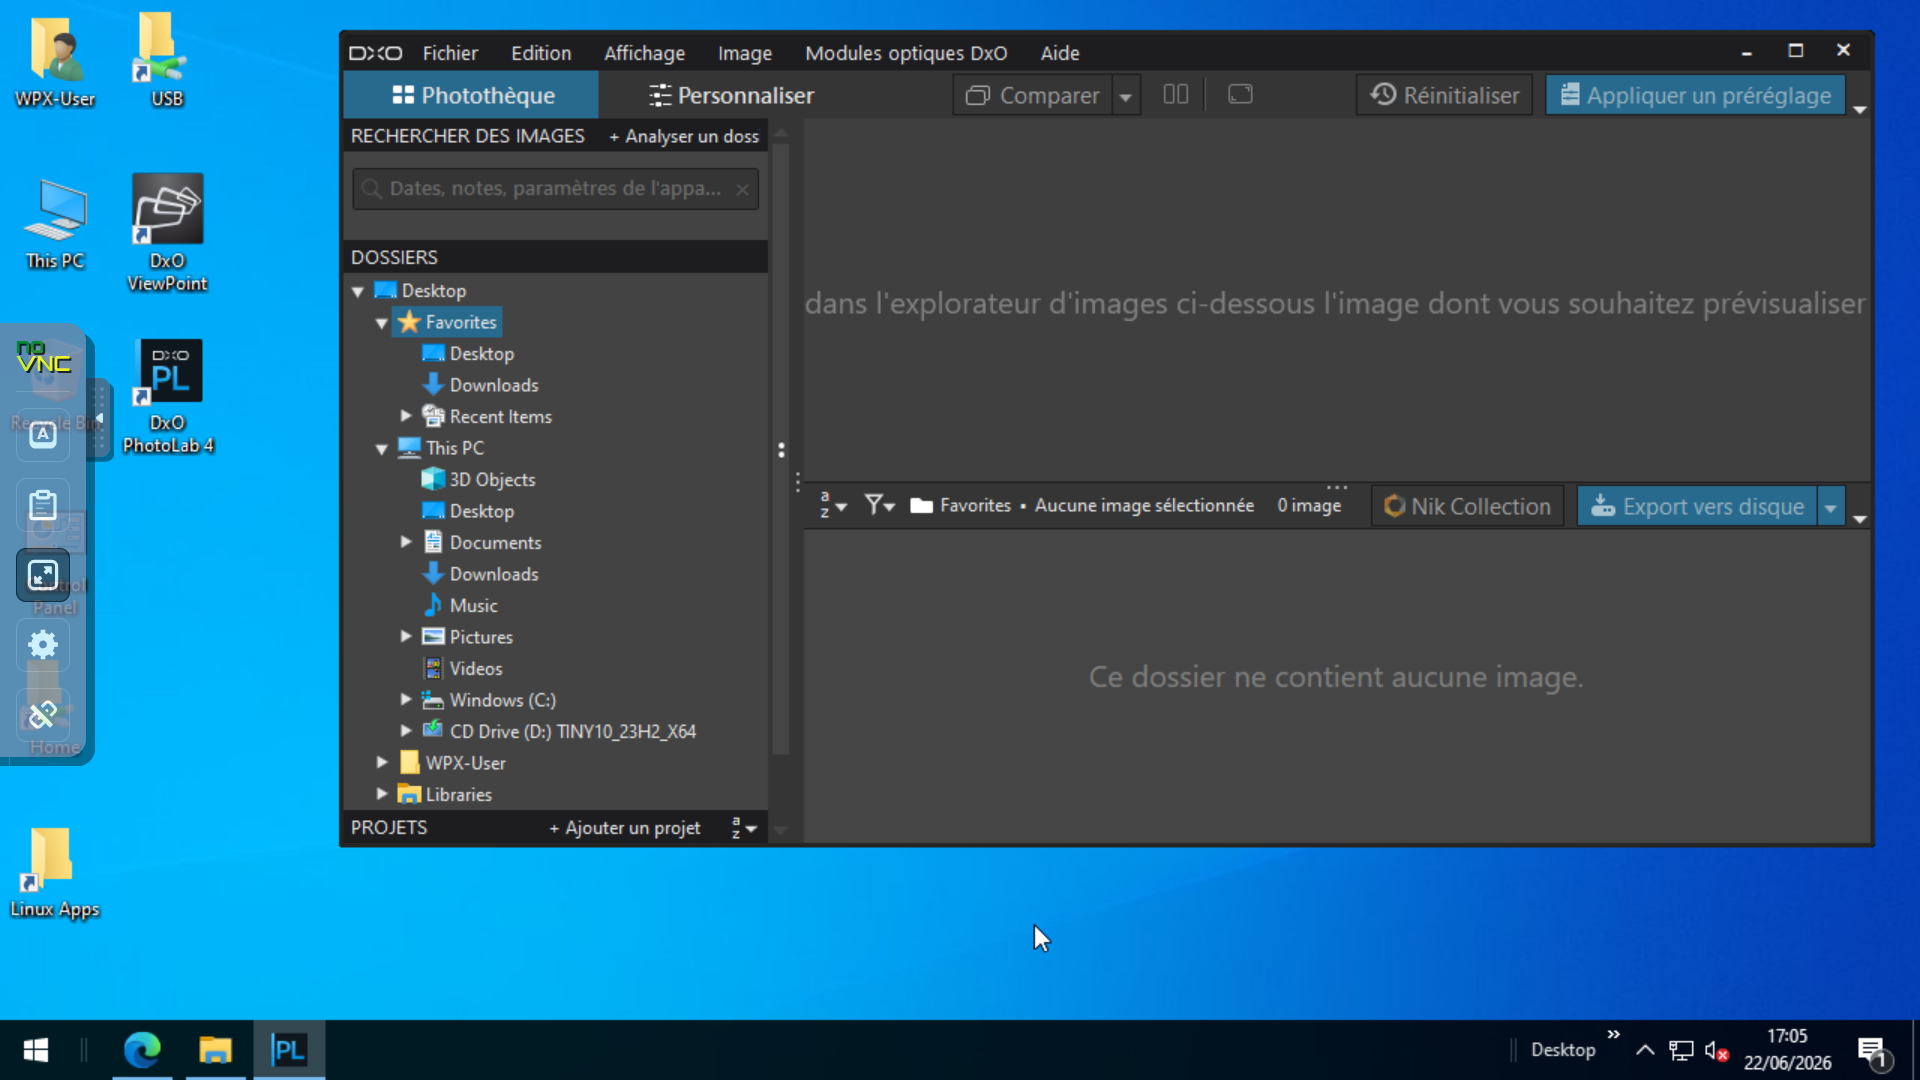Click the Favorites folder path in browser
Image resolution: width=1920 pixels, height=1080 pixels.
[961, 506]
